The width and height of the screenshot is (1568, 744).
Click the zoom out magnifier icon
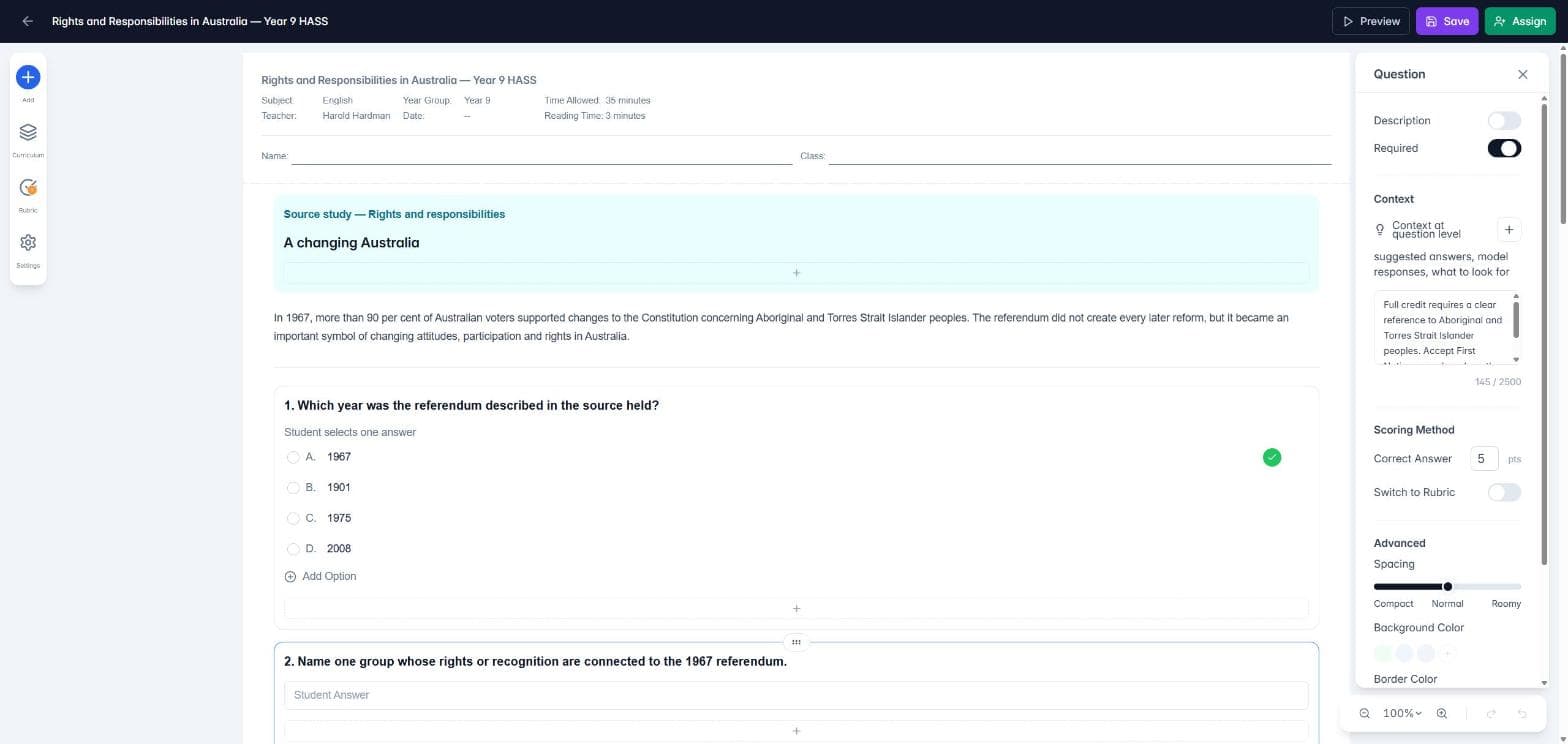(x=1365, y=713)
